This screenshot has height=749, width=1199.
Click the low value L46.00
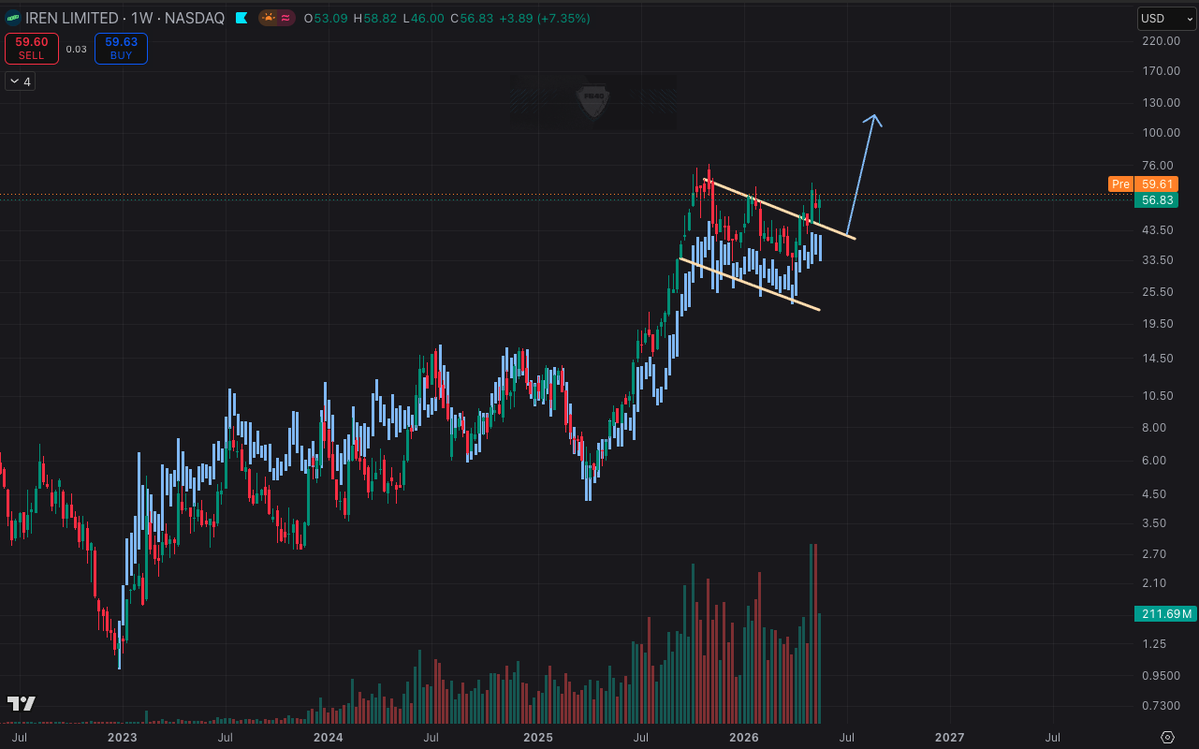[424, 18]
